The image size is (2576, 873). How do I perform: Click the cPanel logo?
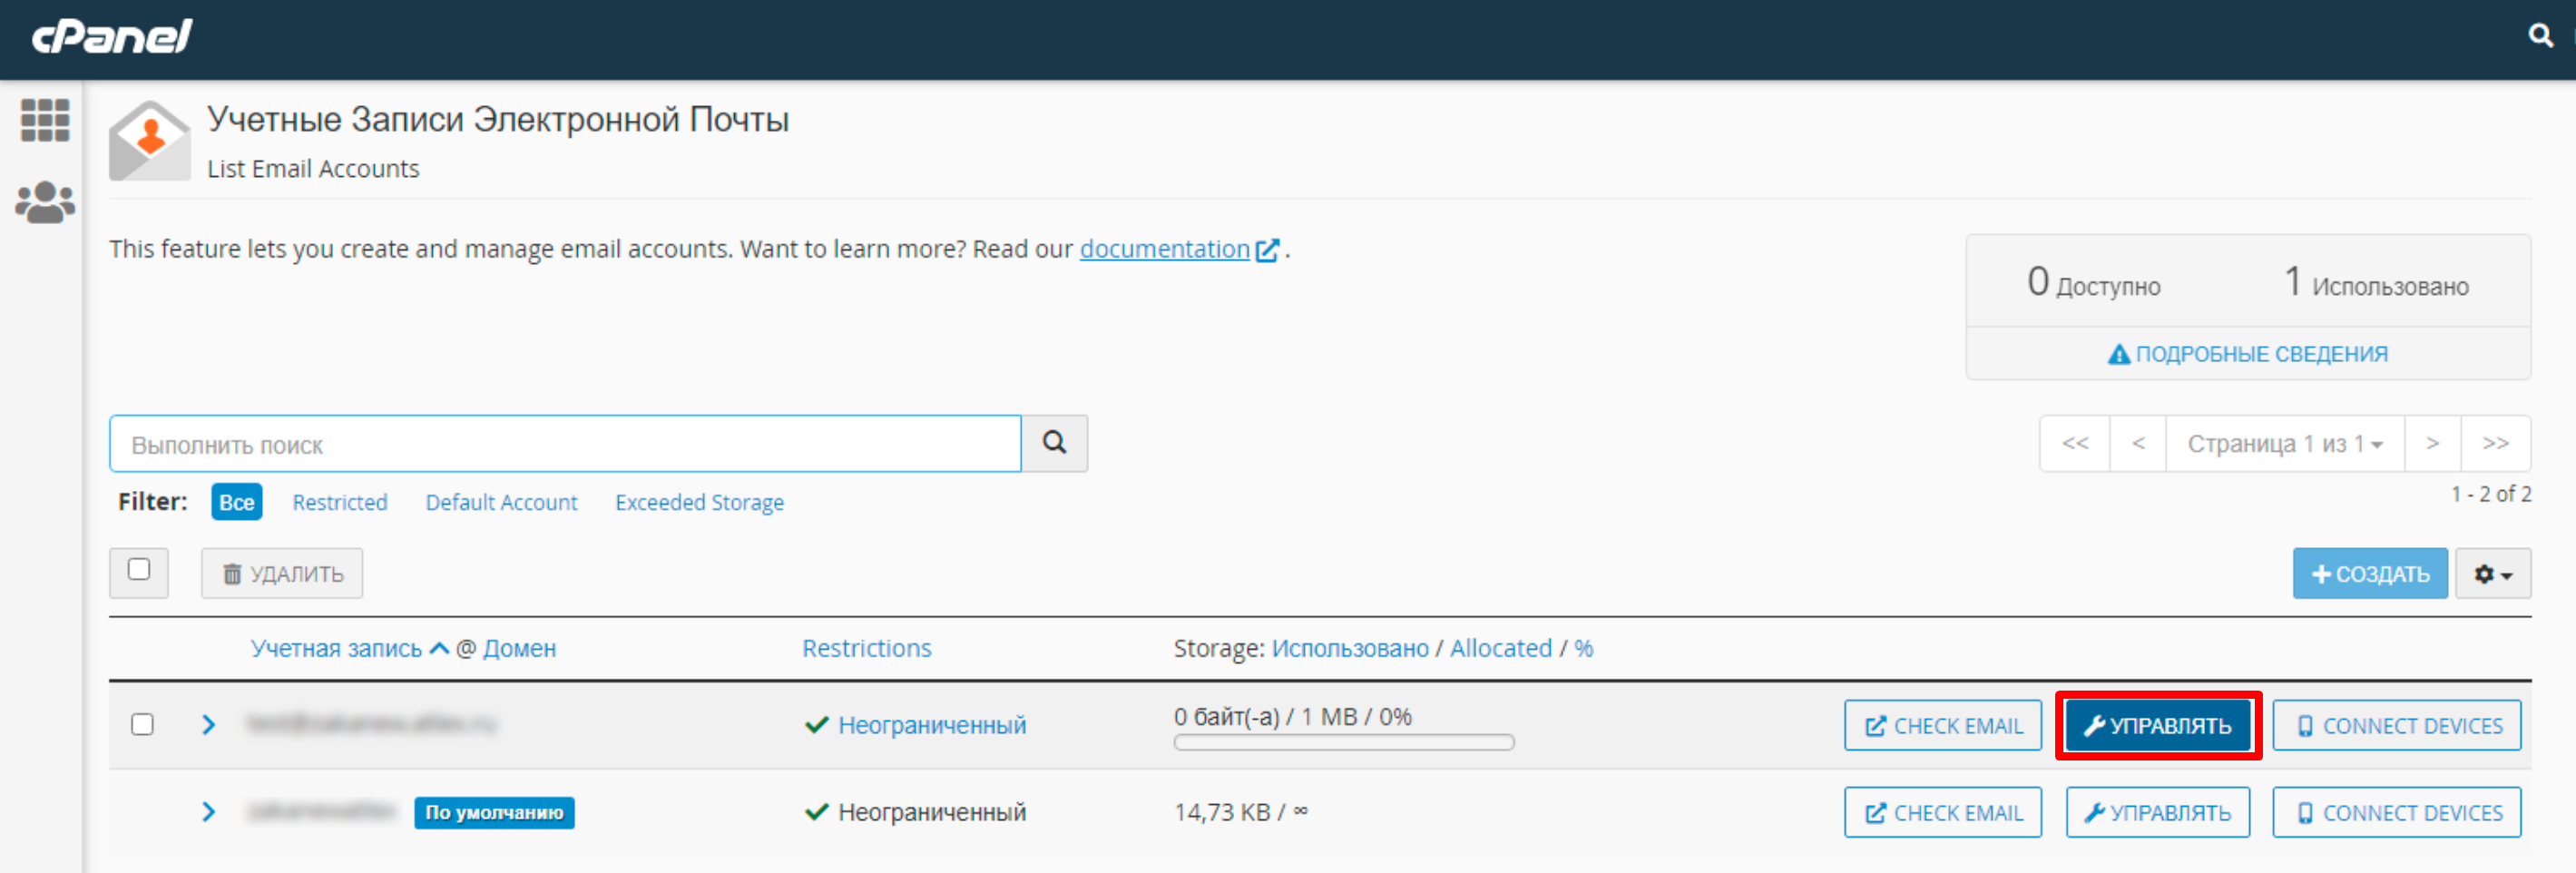(x=112, y=37)
